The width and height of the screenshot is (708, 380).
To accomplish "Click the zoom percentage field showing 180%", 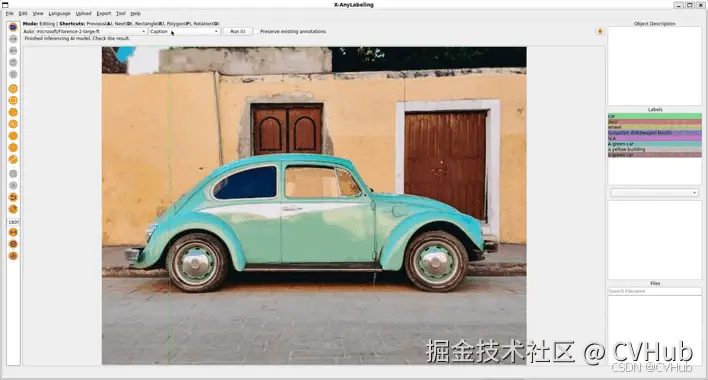I will coord(13,222).
